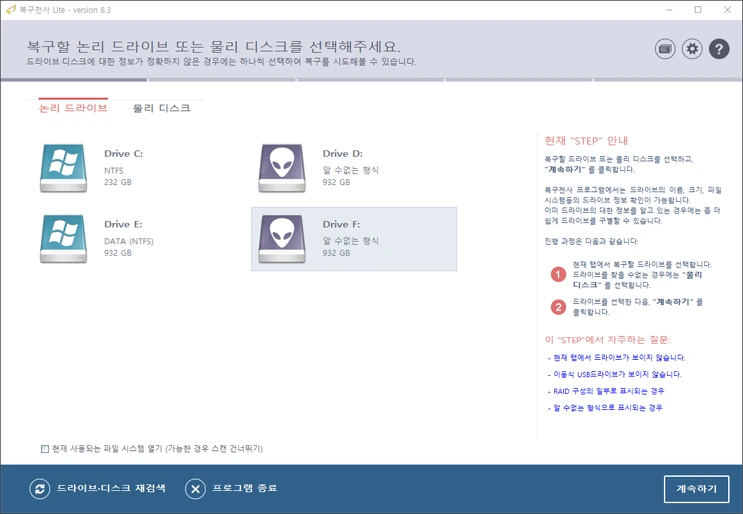This screenshot has width=743, height=514.
Task: Click the NTFS text under Drive C:
Action: tap(114, 171)
